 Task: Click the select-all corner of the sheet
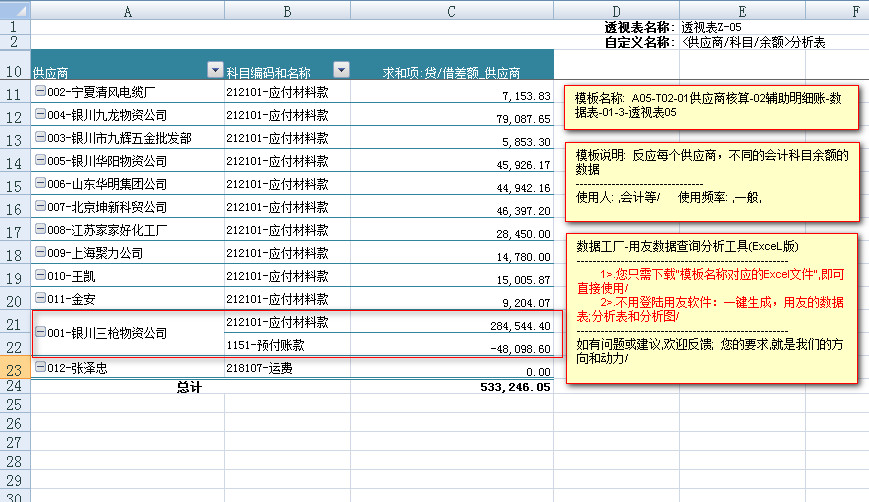pyautogui.click(x=14, y=10)
